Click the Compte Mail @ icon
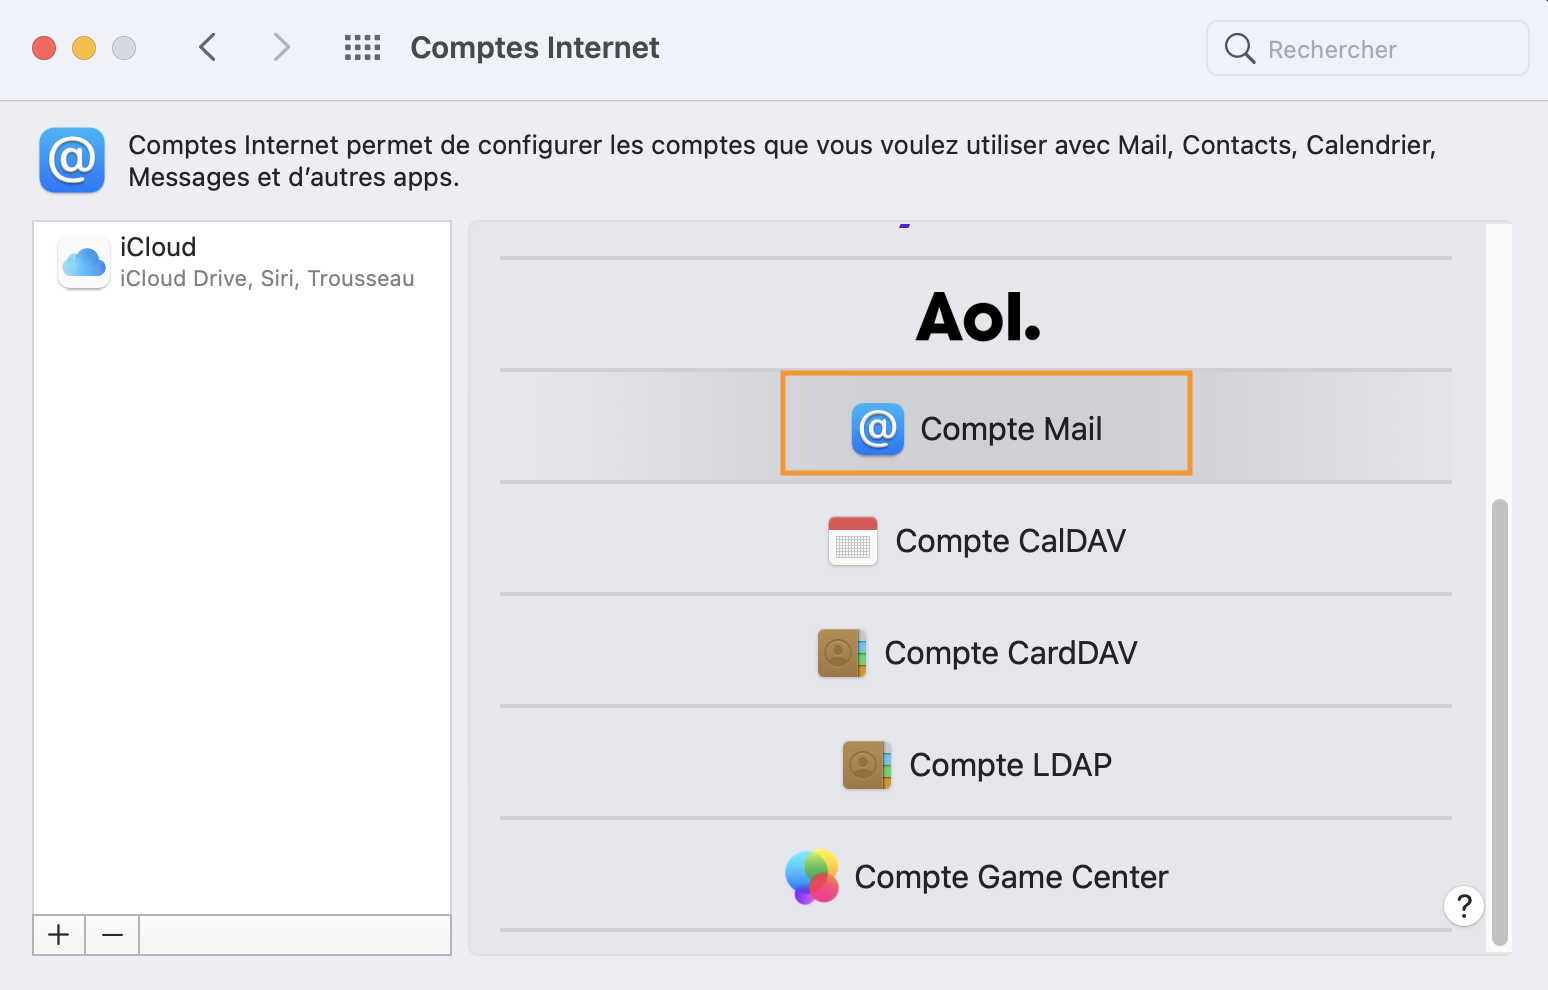 click(x=878, y=429)
